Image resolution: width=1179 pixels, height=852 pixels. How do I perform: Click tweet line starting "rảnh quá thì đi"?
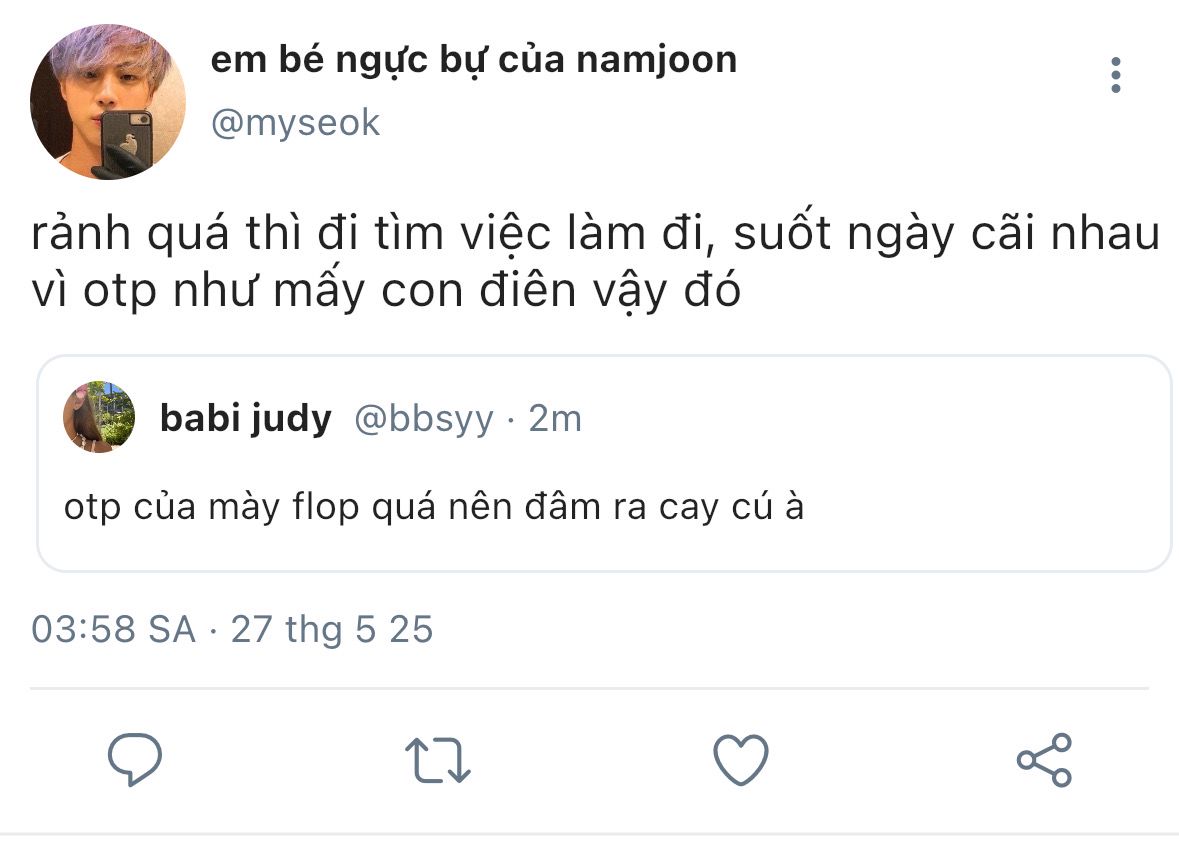[595, 236]
